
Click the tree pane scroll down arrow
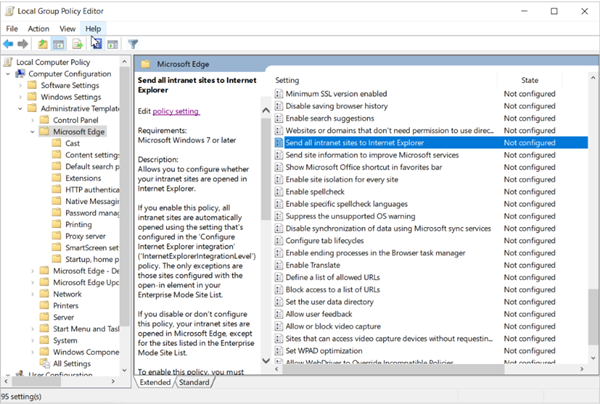click(124, 370)
